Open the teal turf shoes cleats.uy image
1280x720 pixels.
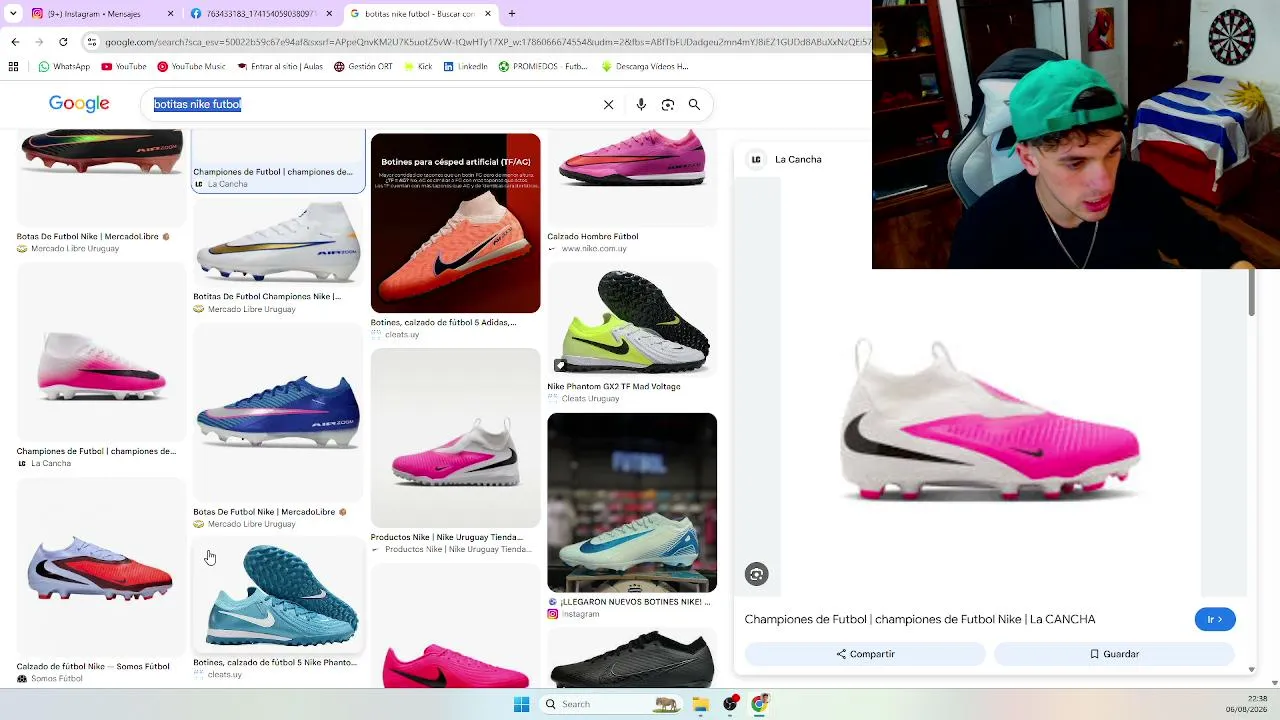click(x=278, y=596)
